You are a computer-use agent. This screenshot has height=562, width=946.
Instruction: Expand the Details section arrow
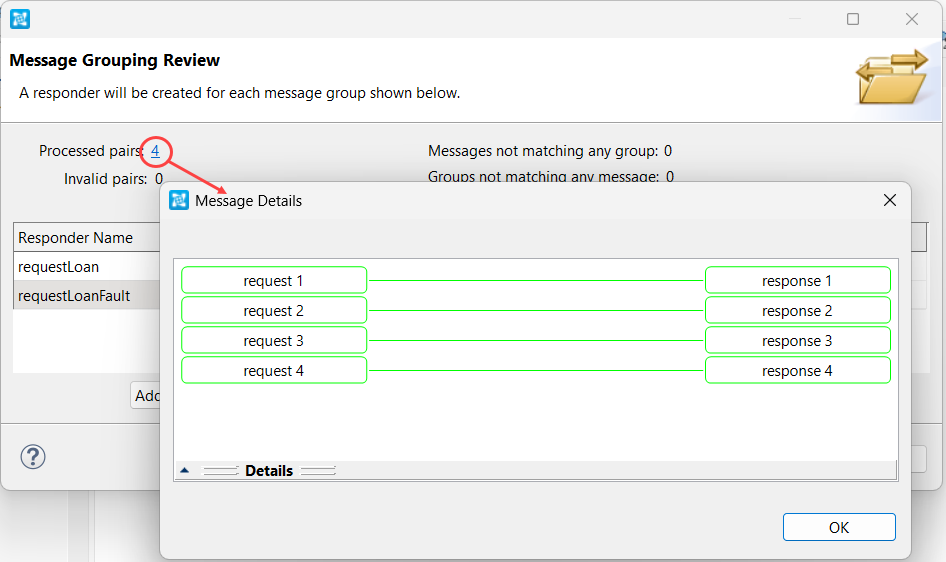pos(185,470)
